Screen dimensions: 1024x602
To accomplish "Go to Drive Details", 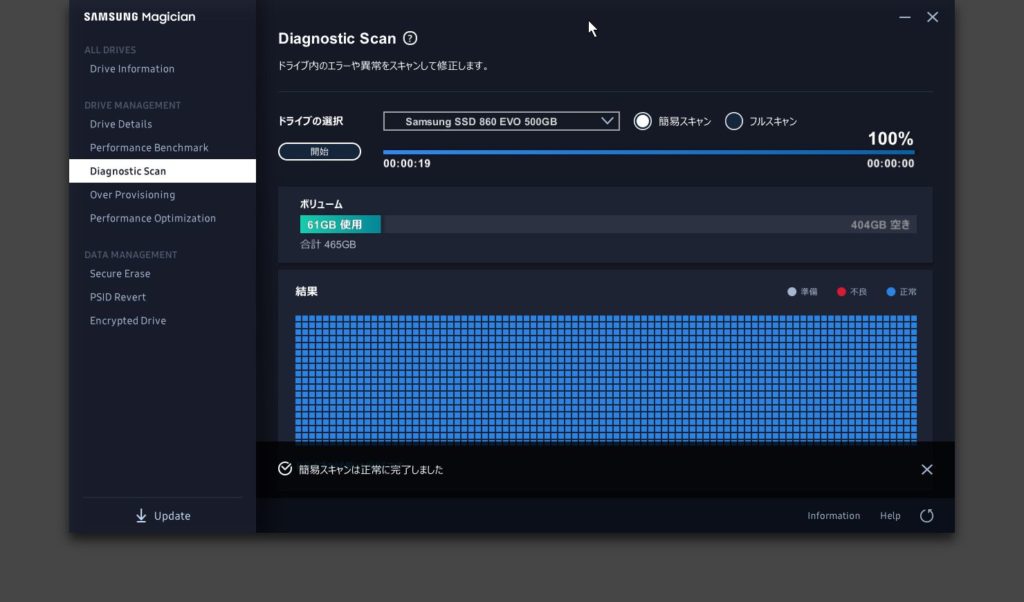I will point(121,124).
